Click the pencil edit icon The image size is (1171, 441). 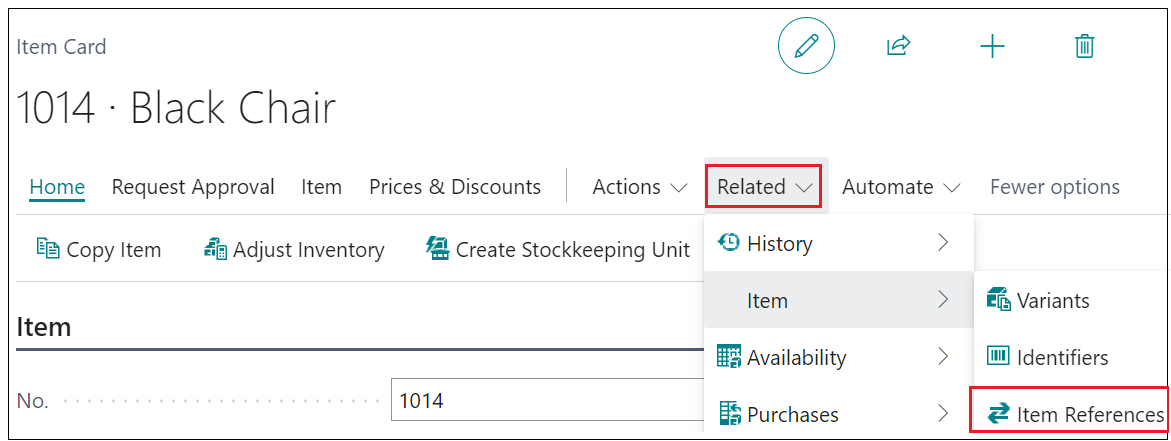click(x=807, y=47)
